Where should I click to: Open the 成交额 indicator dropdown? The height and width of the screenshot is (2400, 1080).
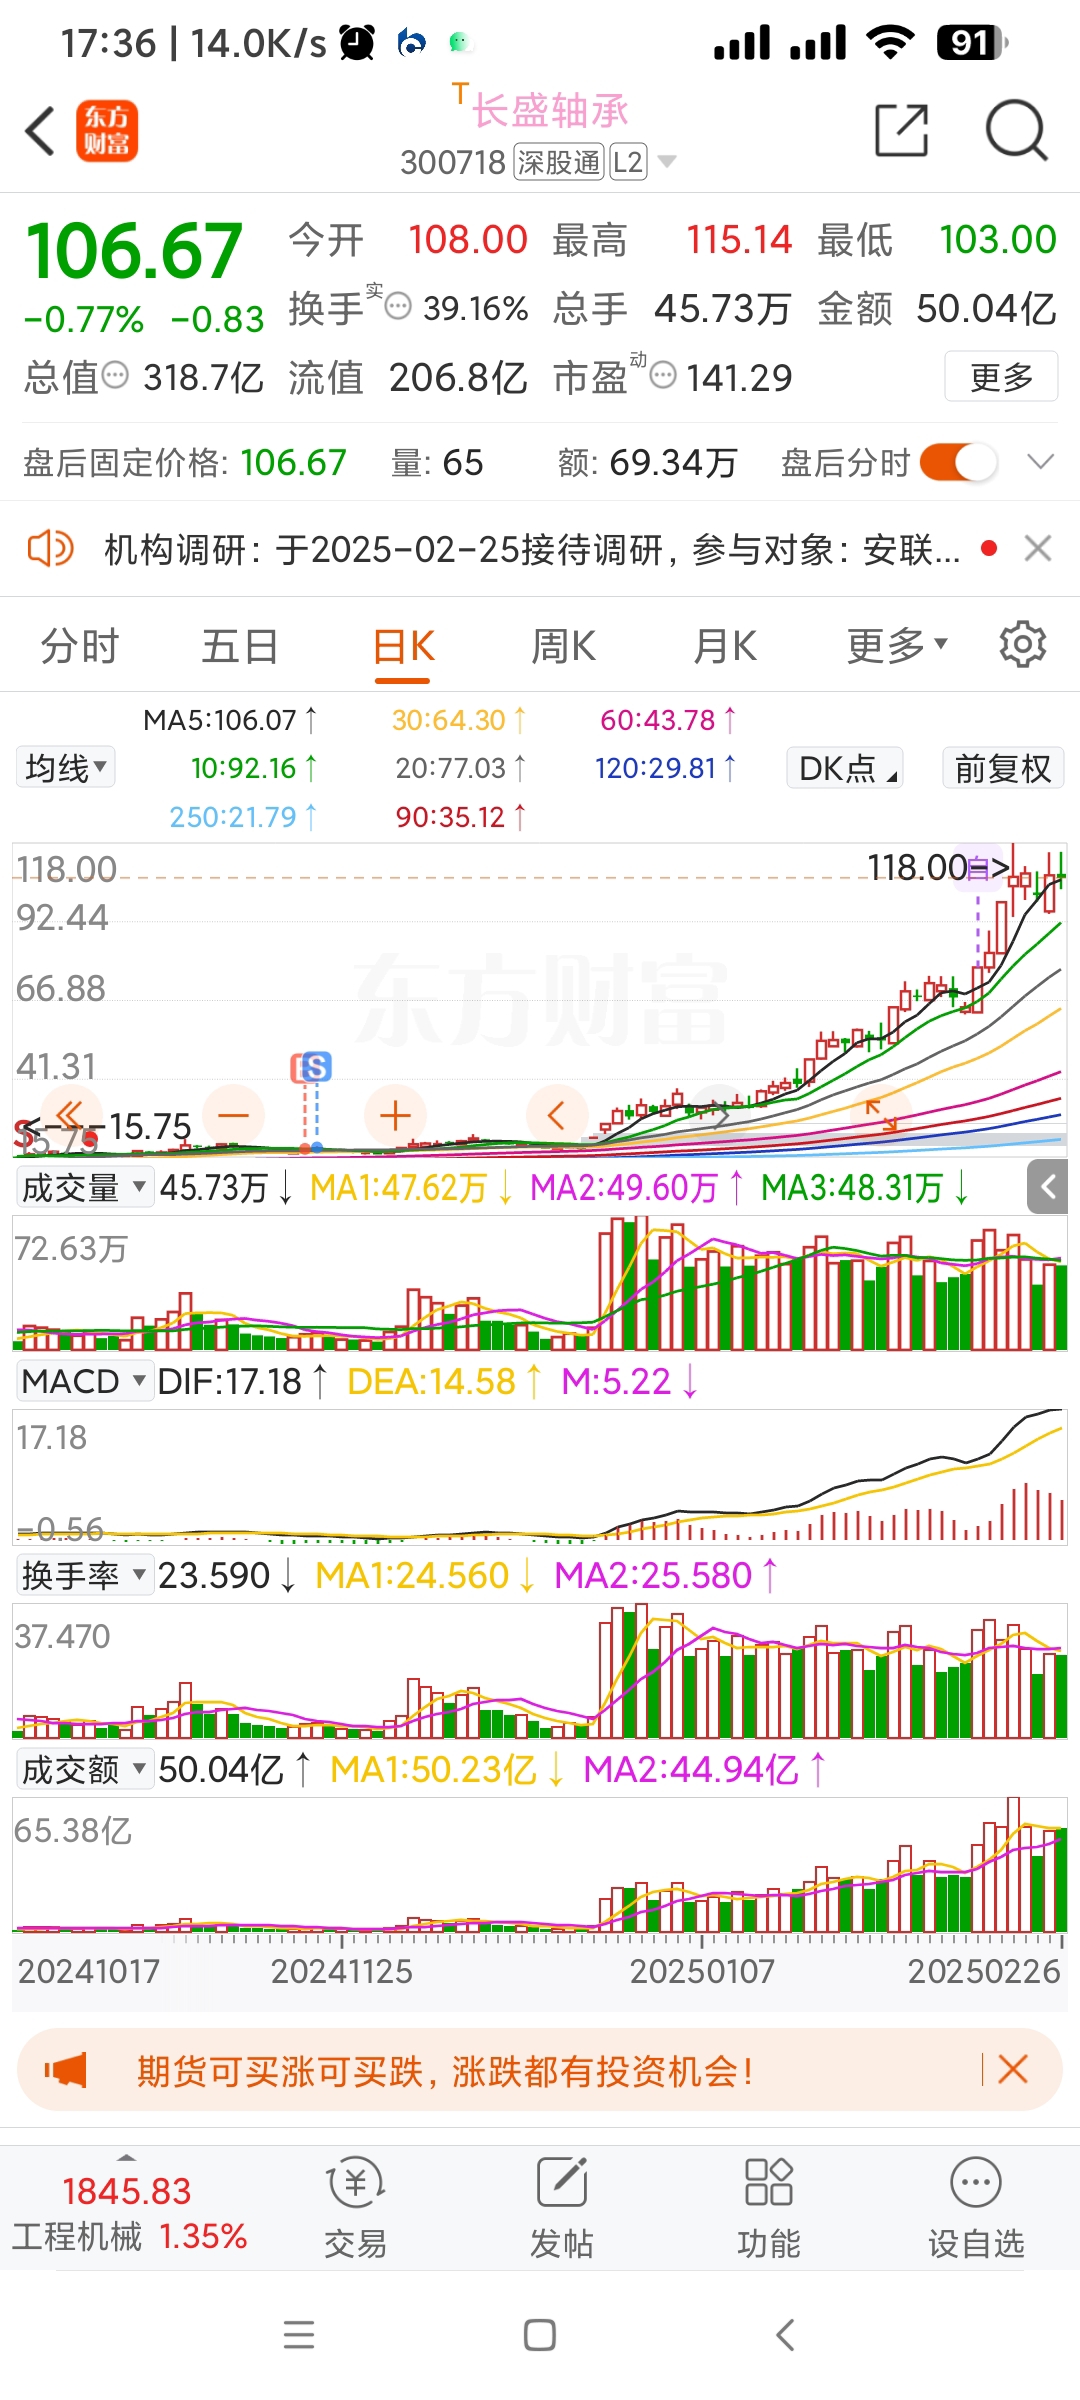84,1769
